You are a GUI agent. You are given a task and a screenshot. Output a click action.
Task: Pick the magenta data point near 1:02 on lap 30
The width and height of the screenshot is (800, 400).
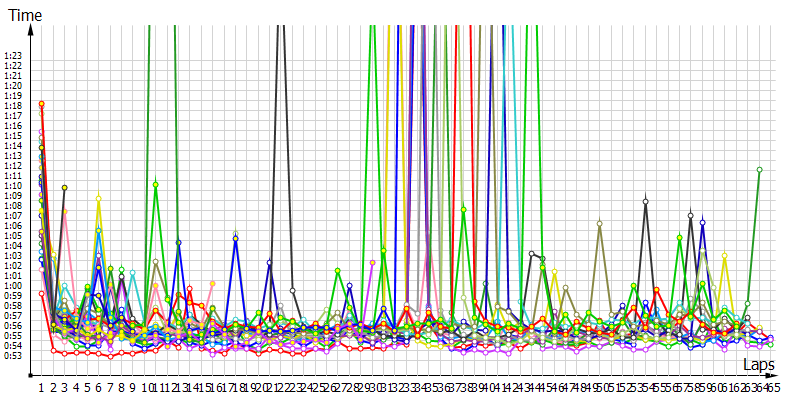373,262
